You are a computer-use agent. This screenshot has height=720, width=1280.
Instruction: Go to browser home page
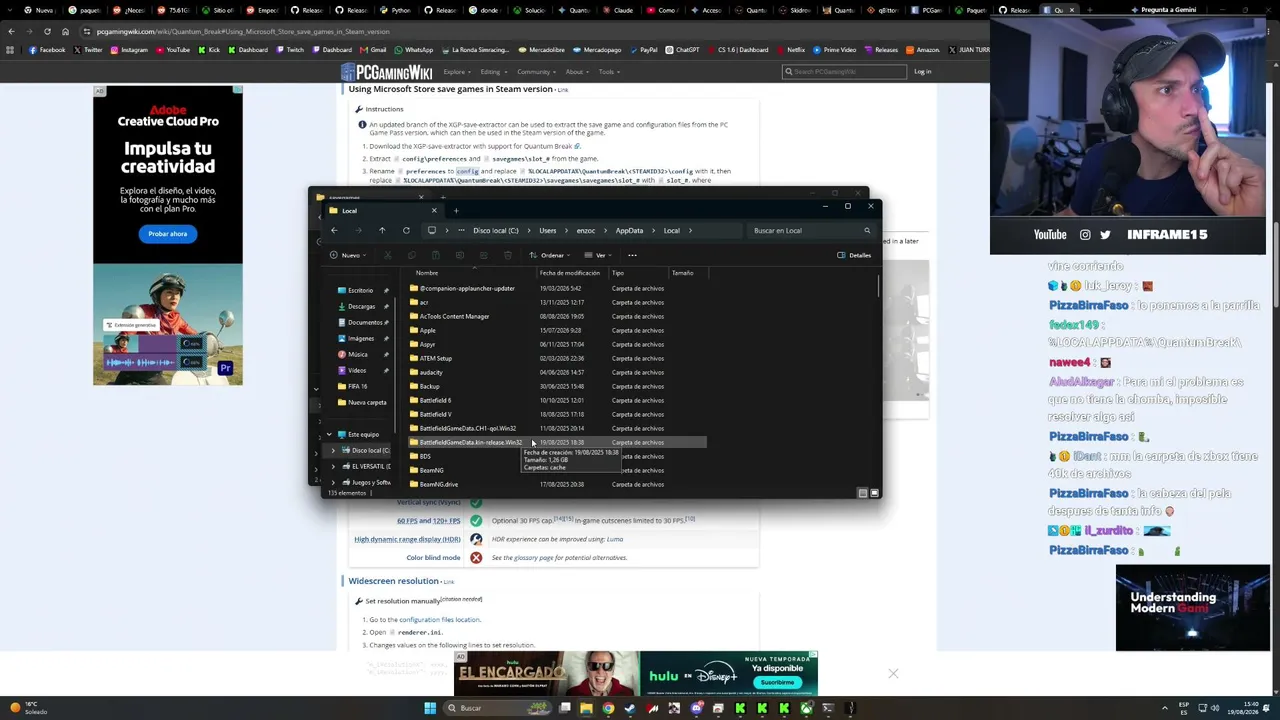(65, 31)
